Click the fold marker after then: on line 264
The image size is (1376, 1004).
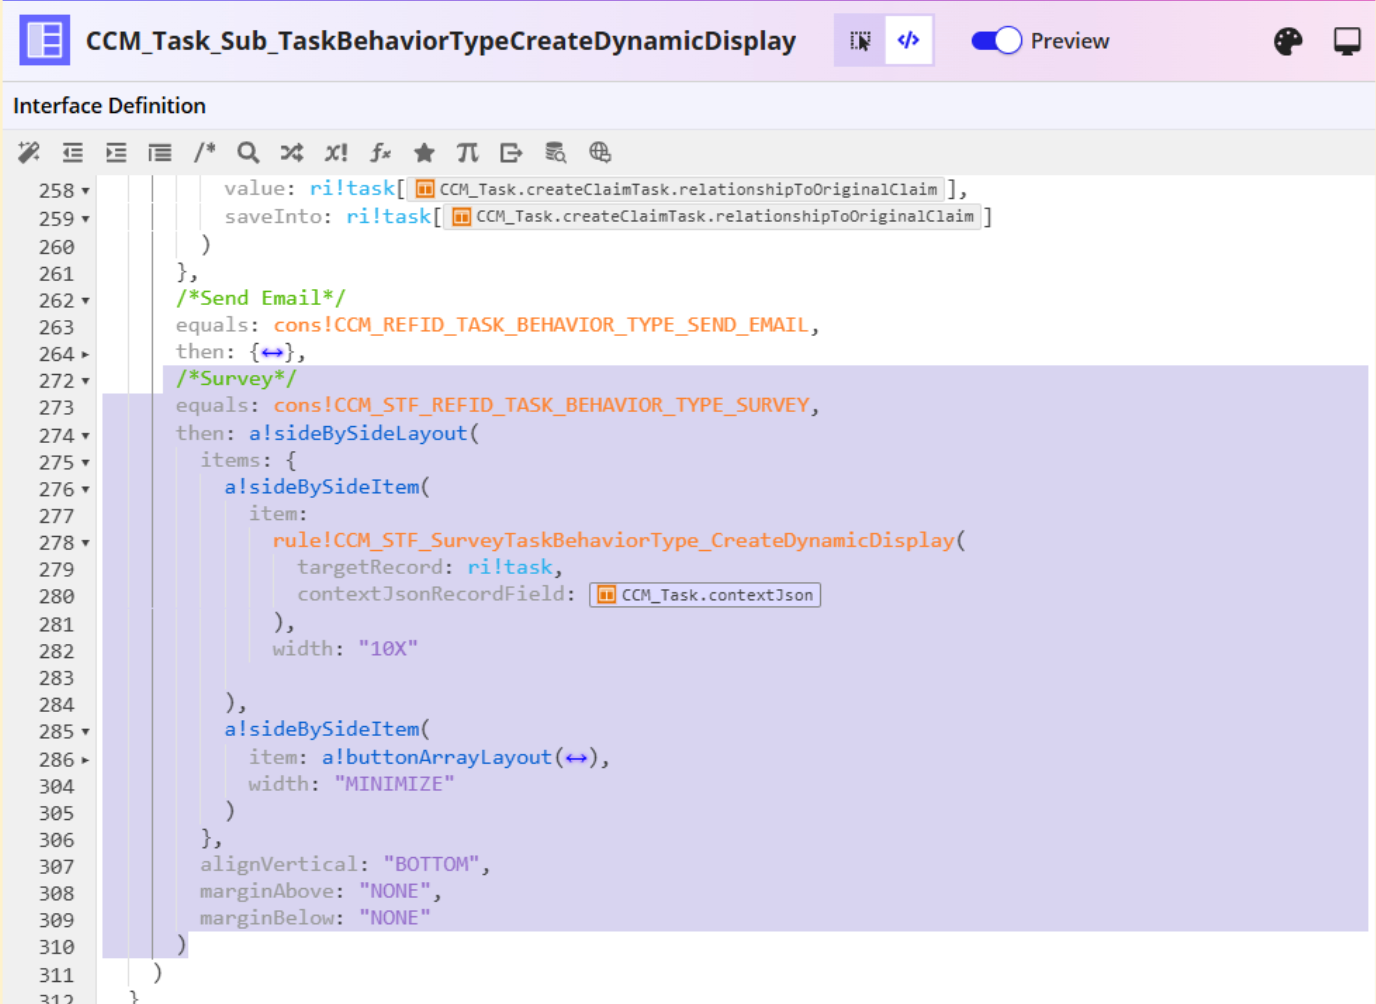pyautogui.click(x=272, y=352)
